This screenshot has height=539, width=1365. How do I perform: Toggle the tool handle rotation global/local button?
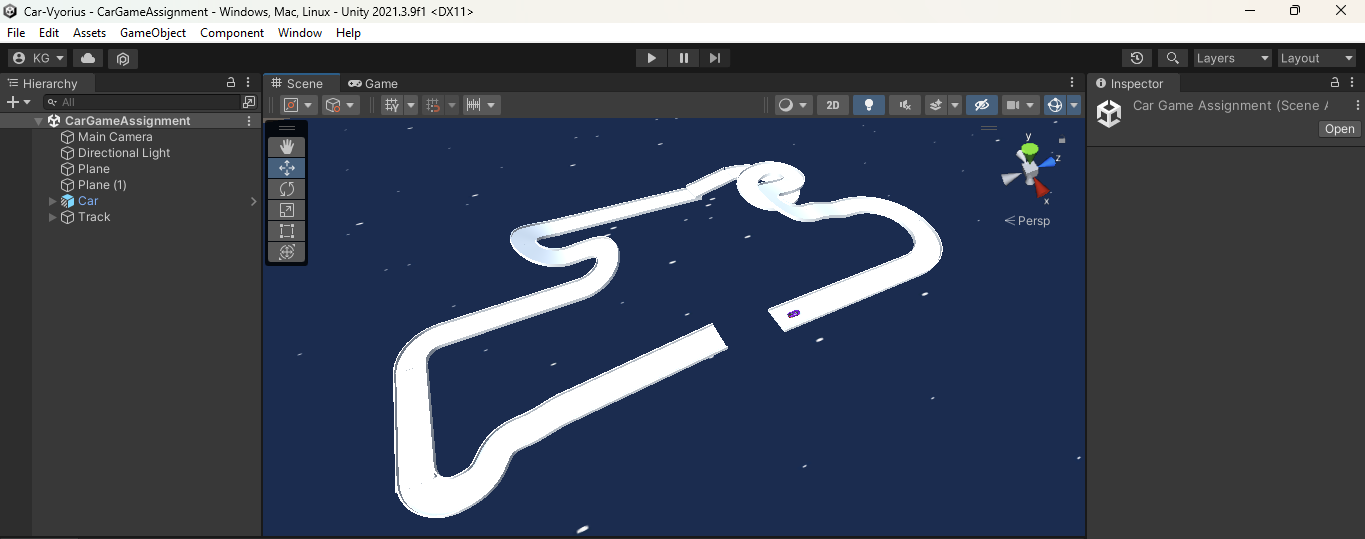pos(341,105)
